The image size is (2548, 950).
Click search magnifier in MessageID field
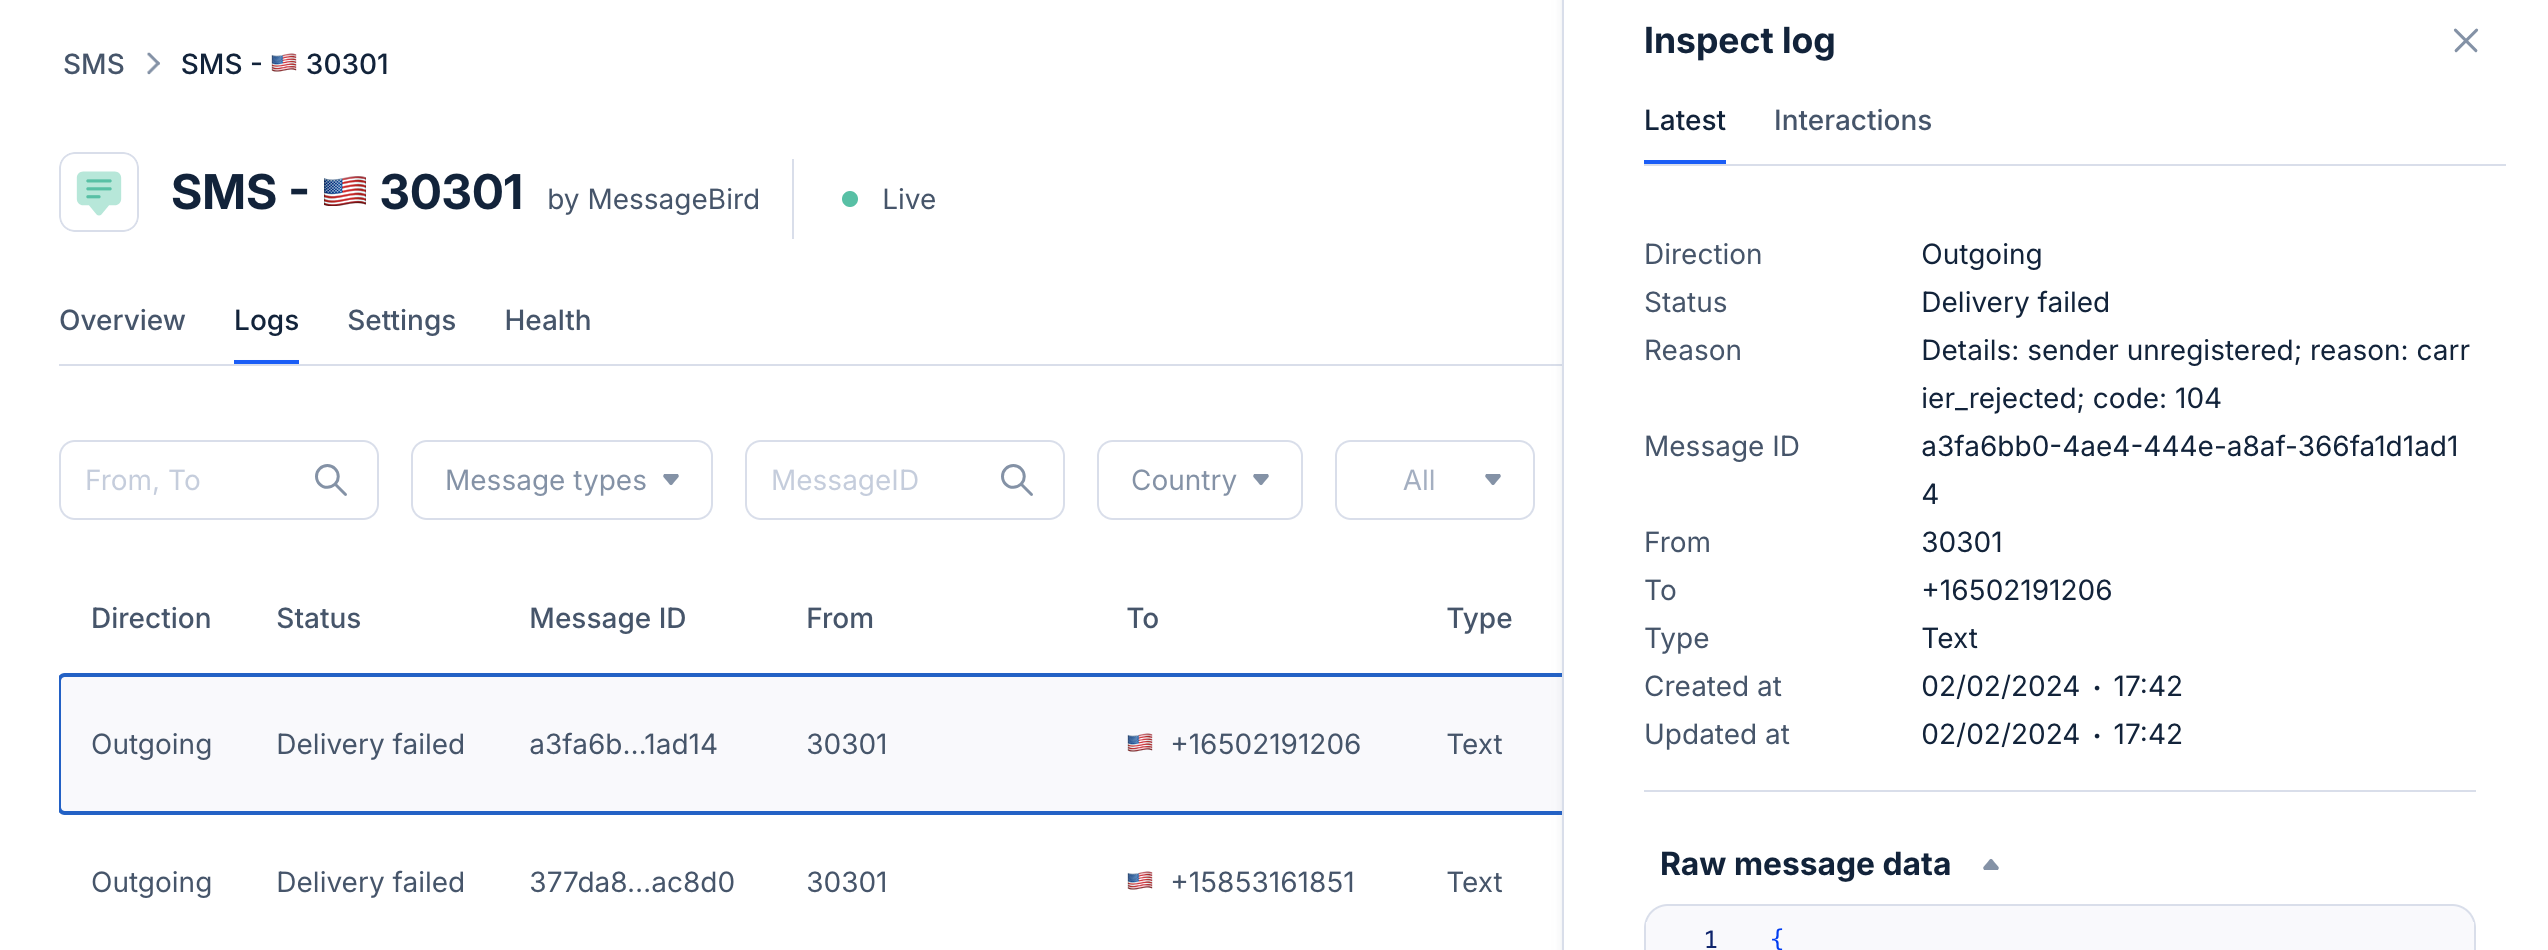point(1016,480)
